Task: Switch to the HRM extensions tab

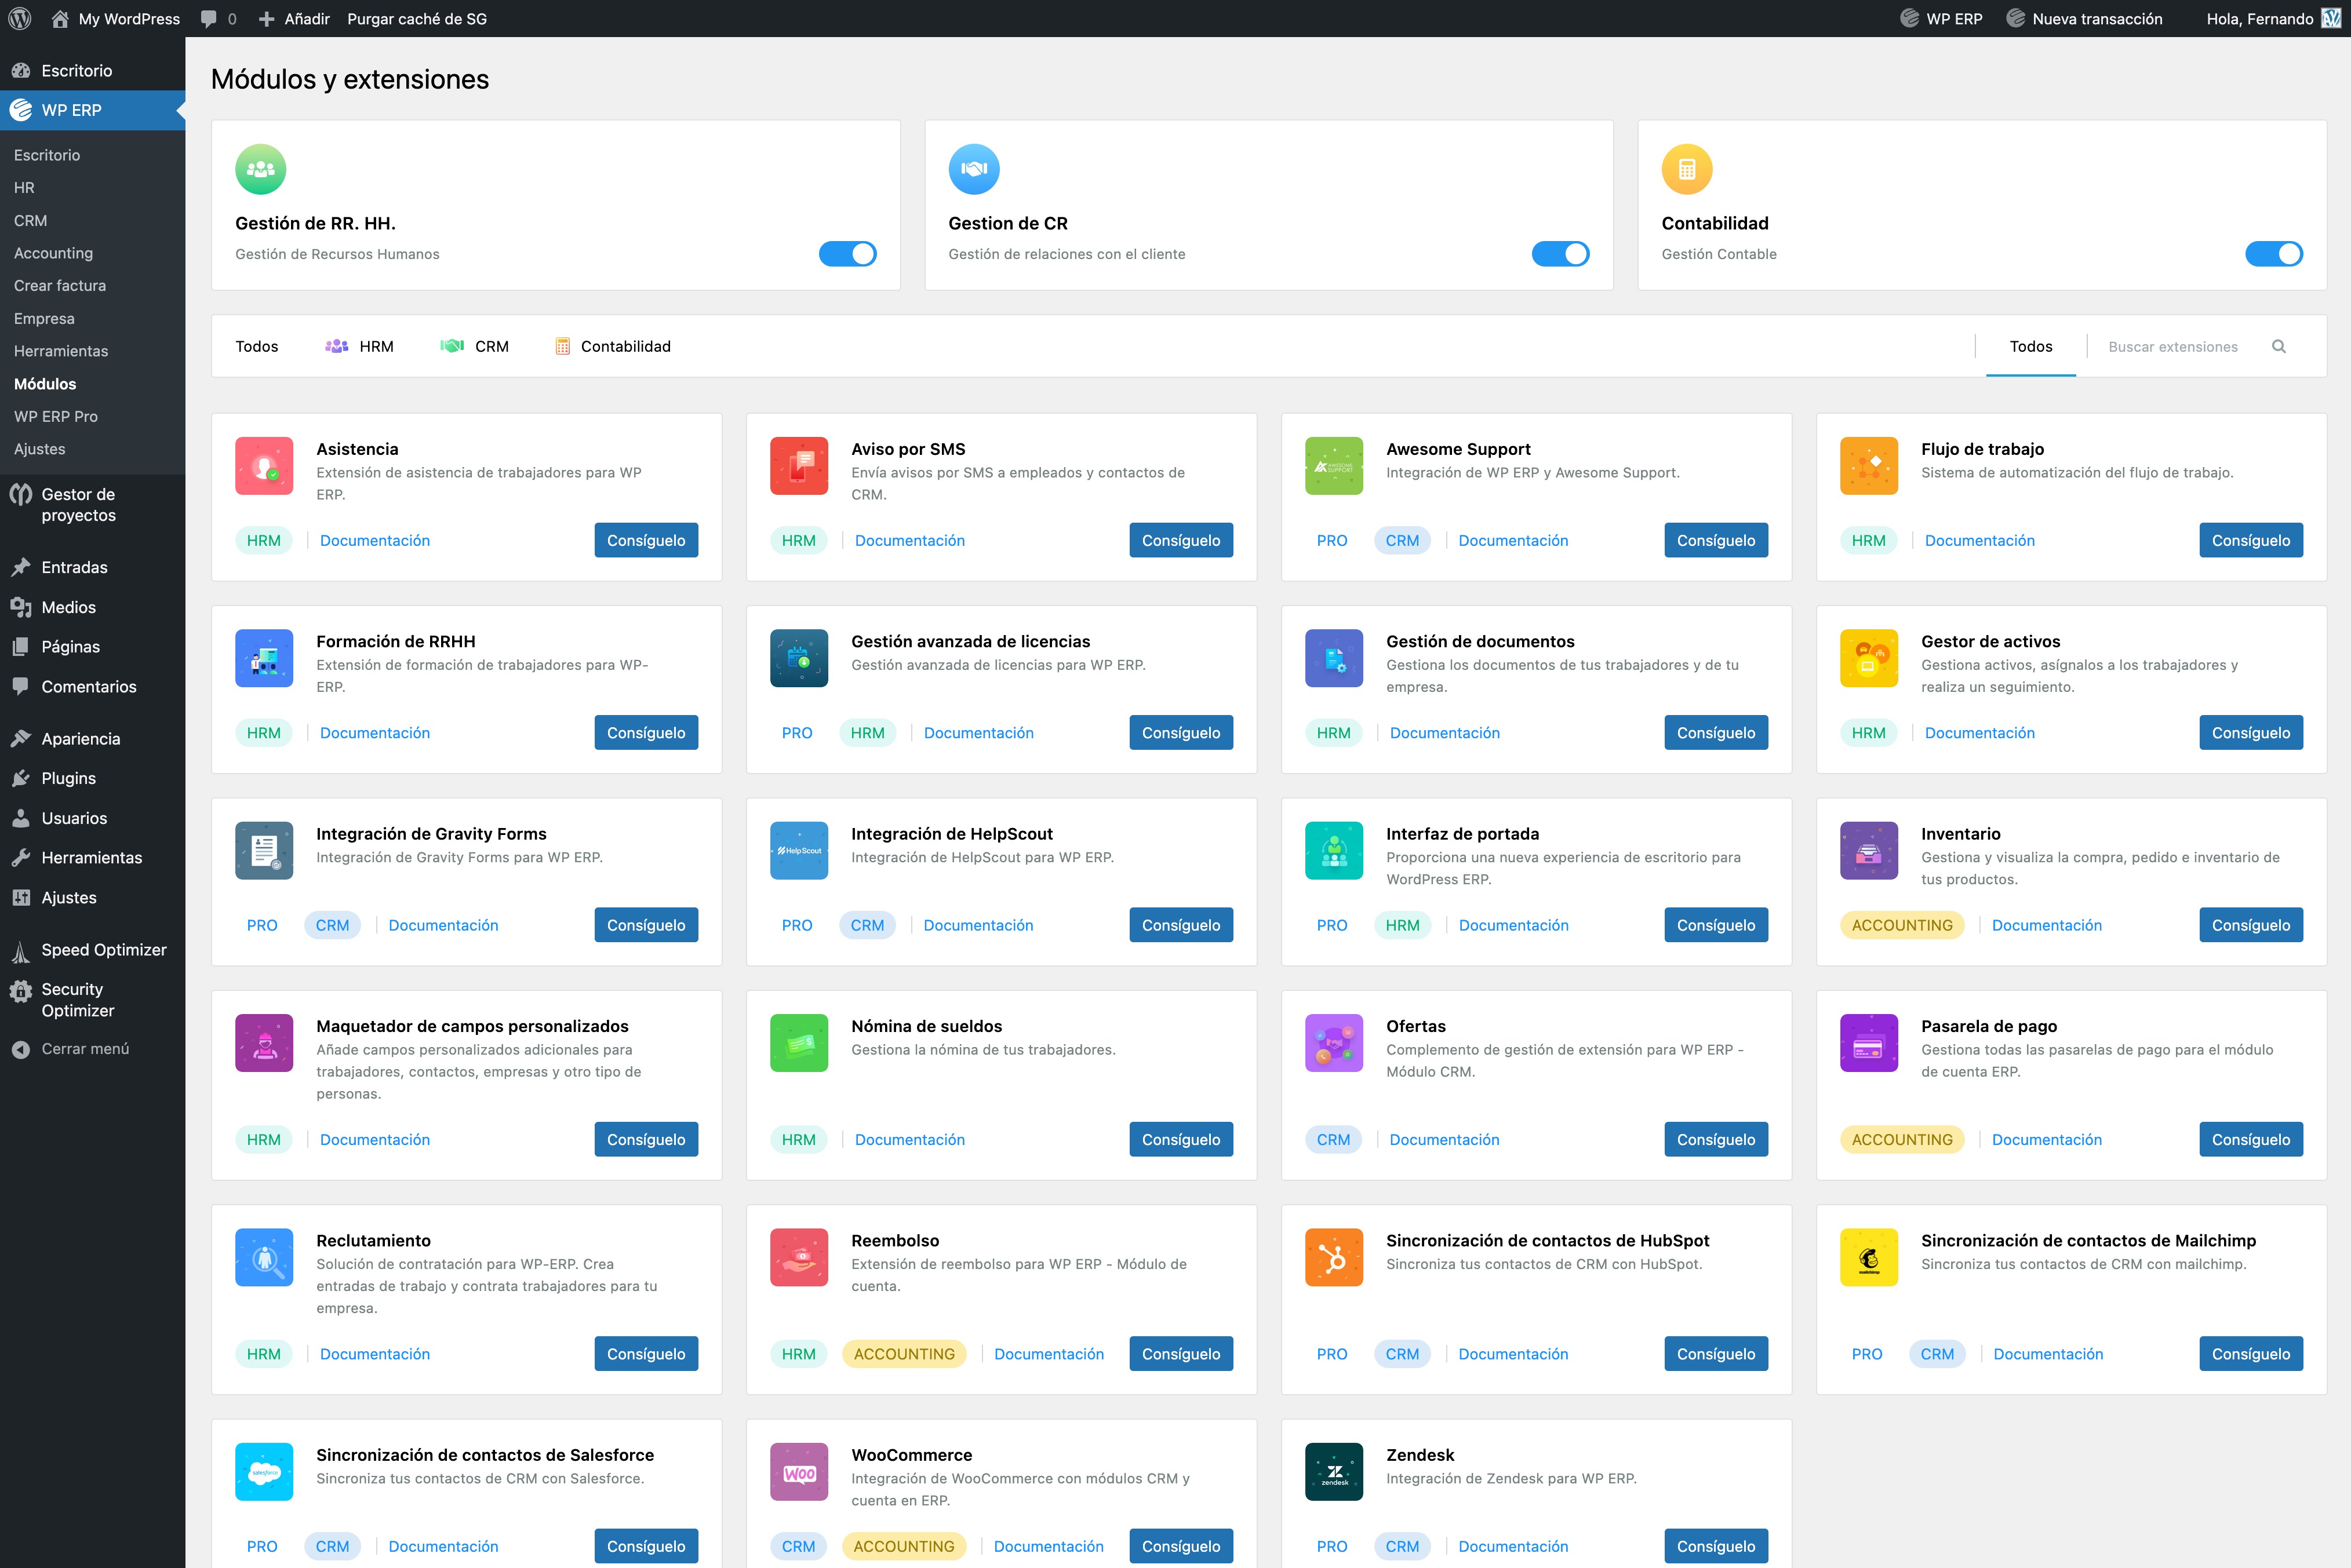Action: [x=359, y=346]
